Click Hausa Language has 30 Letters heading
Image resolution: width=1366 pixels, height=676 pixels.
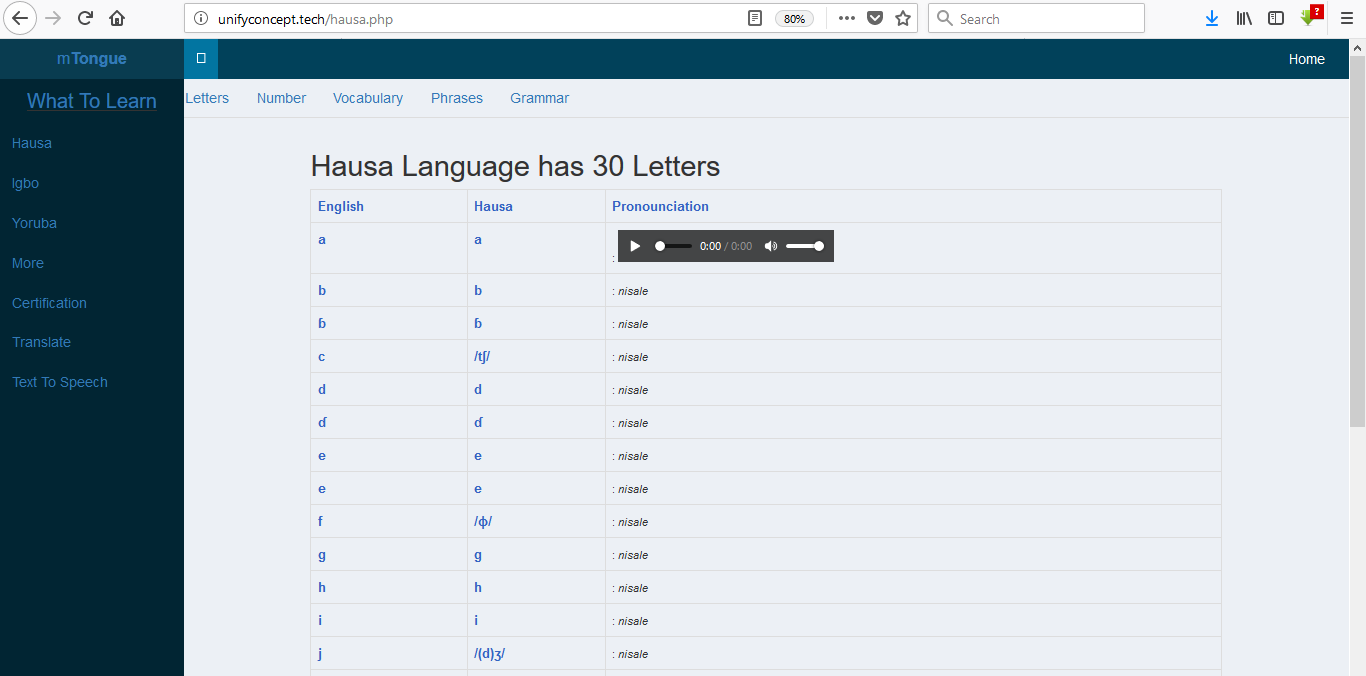click(x=515, y=166)
